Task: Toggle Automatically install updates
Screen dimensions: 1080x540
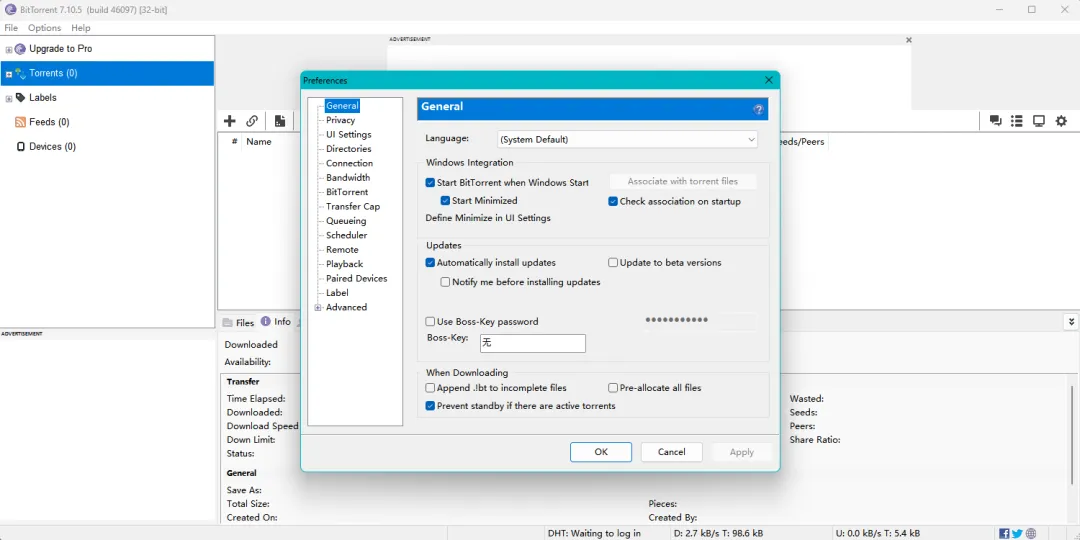Action: (x=430, y=262)
